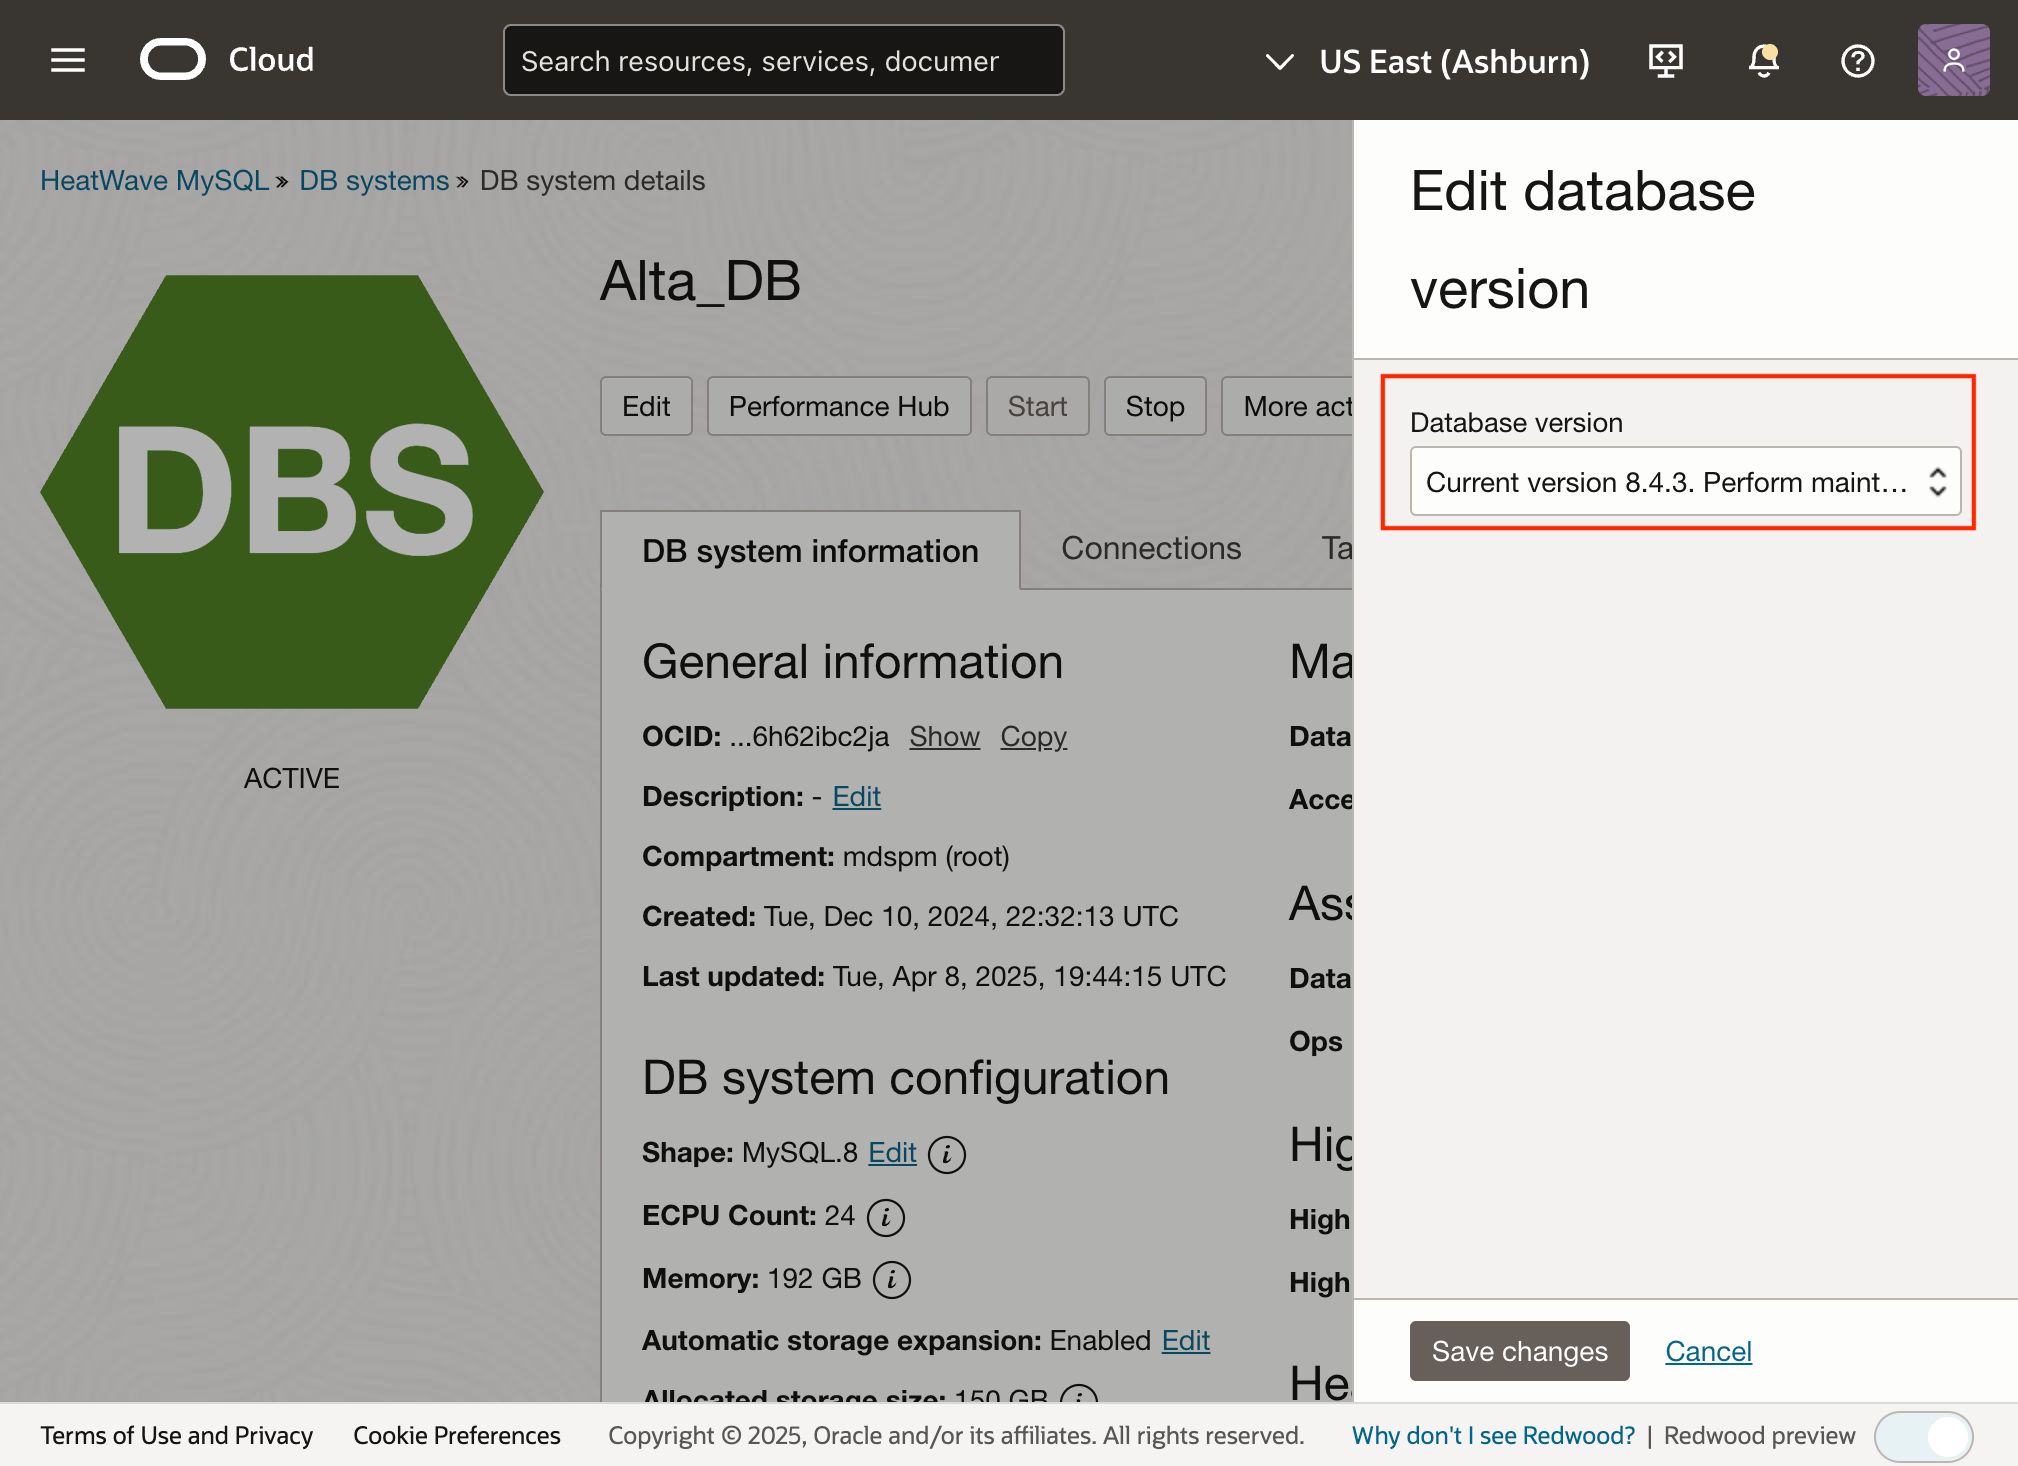Open the hamburger navigation menu
2018x1466 pixels.
click(x=68, y=61)
